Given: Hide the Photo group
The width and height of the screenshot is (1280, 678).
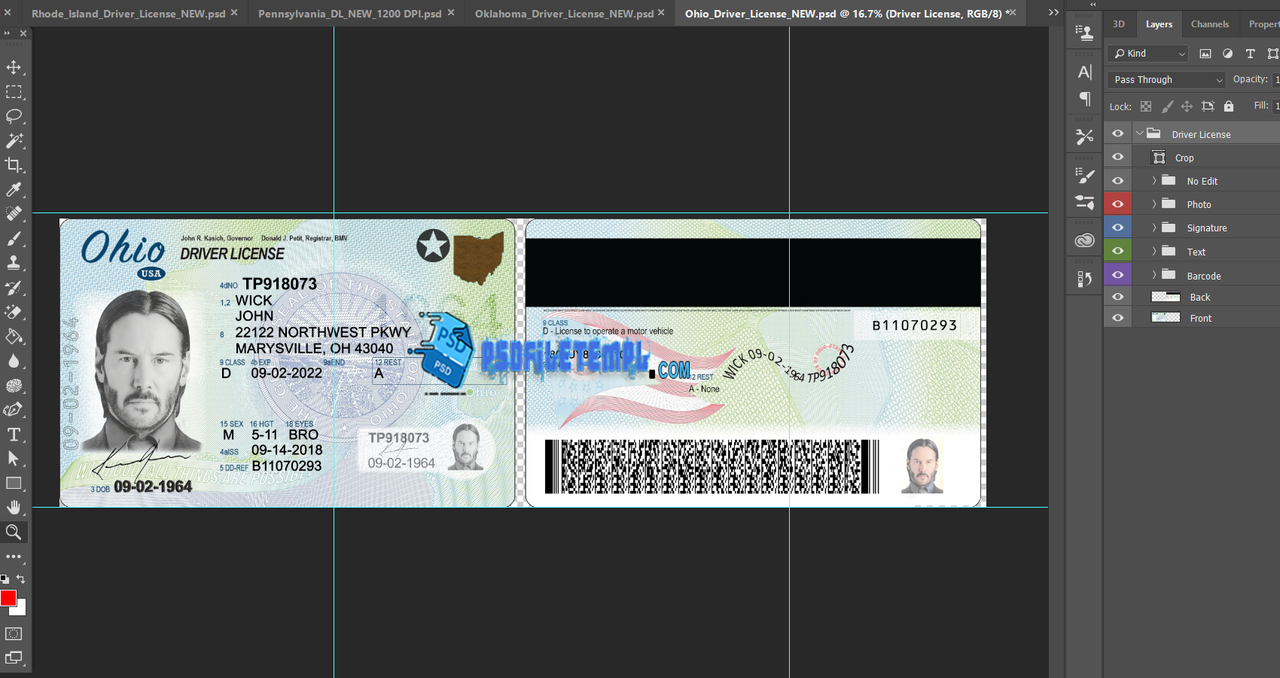Looking at the screenshot, I should point(1118,204).
